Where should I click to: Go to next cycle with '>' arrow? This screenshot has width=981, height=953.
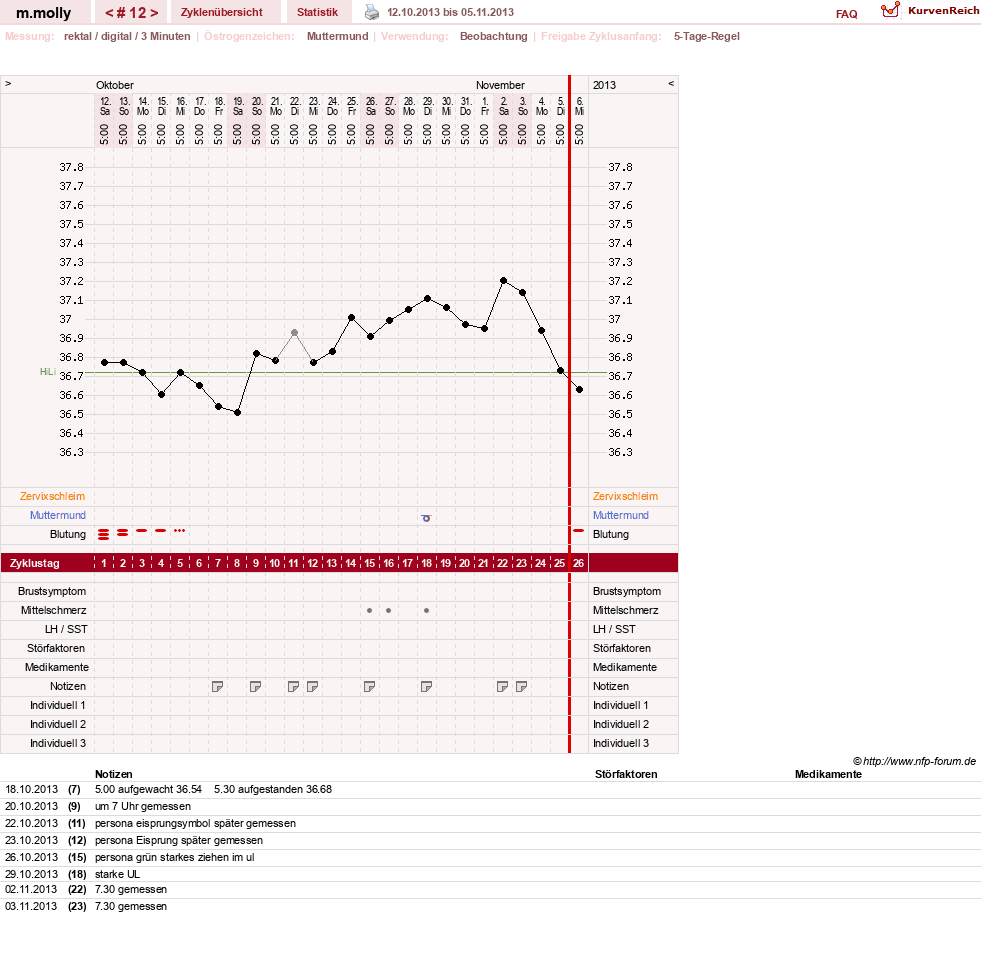[x=154, y=13]
